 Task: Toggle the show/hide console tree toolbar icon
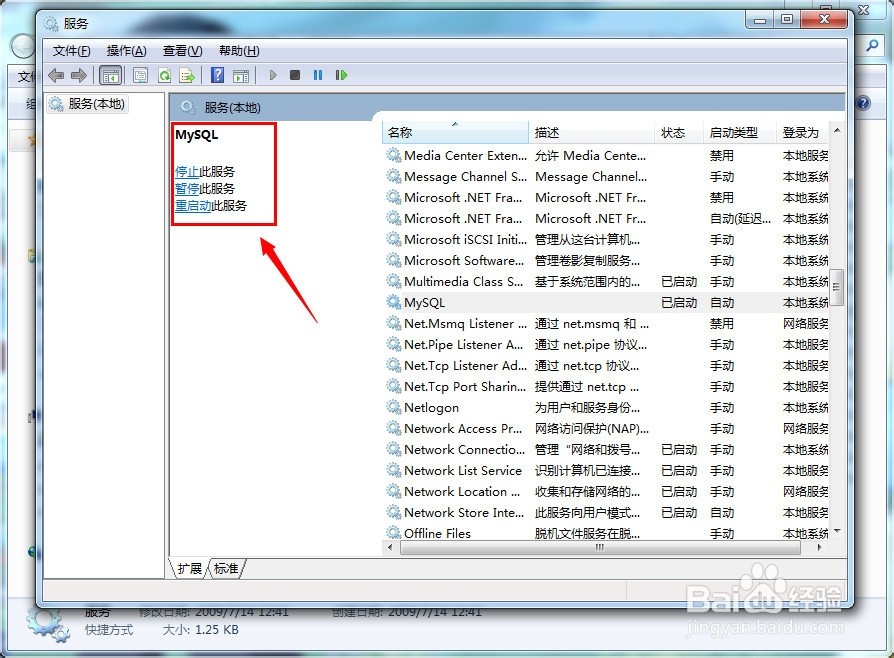tap(110, 75)
